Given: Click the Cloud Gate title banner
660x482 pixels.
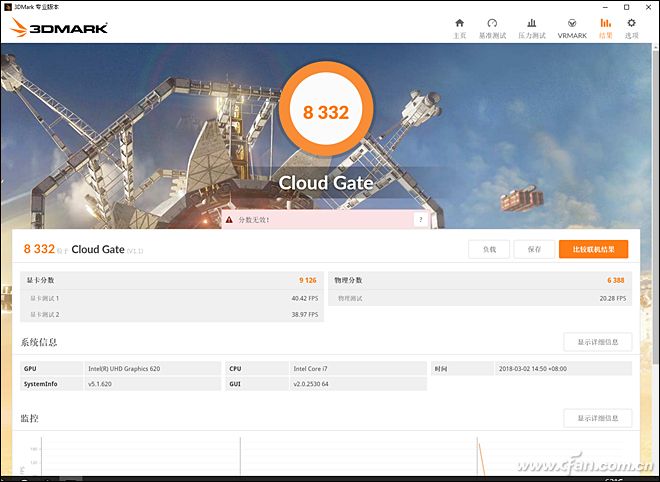Looking at the screenshot, I should [326, 183].
